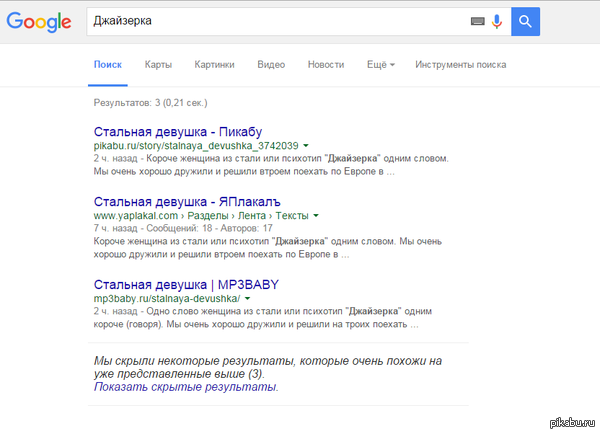The width and height of the screenshot is (600, 434).
Task: Expand arrow next to yaplakal.com breadcrumb
Action: coord(316,215)
